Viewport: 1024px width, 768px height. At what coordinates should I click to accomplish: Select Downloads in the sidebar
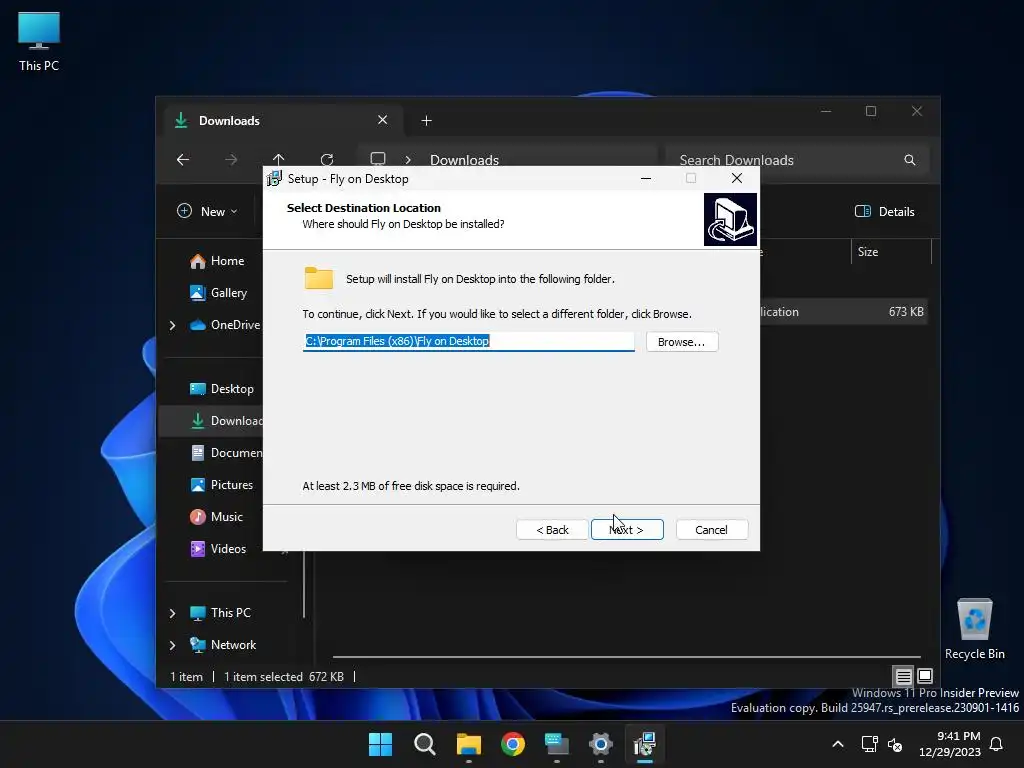[225, 421]
